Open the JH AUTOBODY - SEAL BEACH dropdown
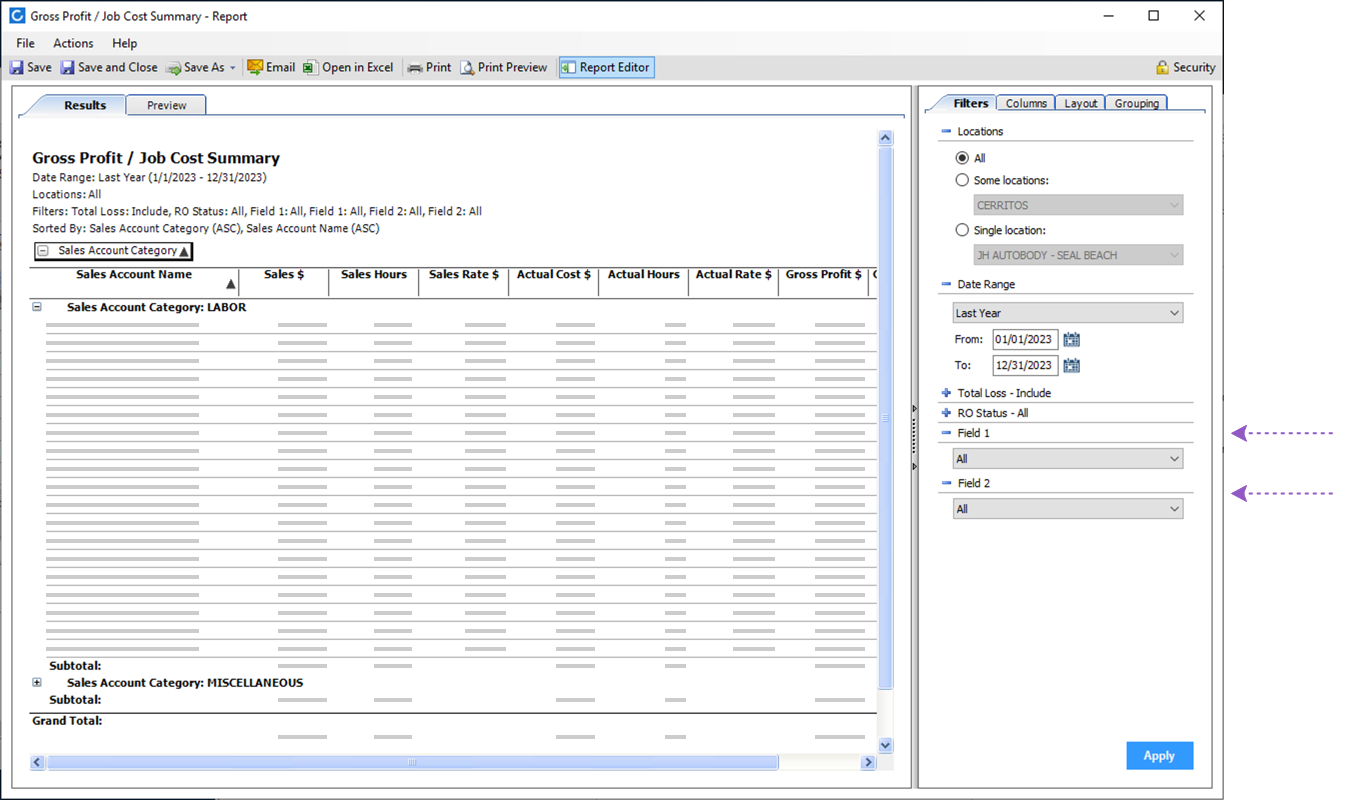 click(1078, 255)
